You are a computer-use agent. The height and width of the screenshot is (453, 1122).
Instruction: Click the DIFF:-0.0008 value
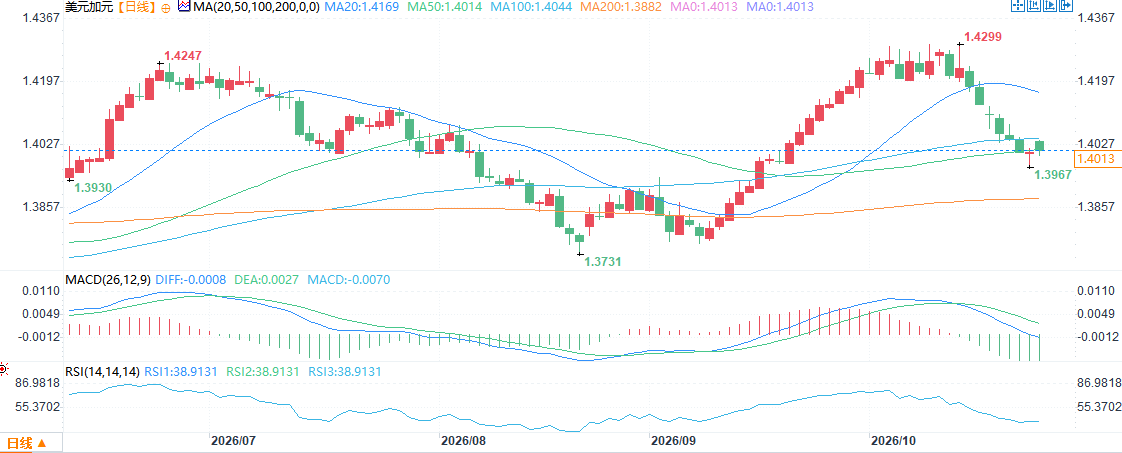[x=190, y=280]
